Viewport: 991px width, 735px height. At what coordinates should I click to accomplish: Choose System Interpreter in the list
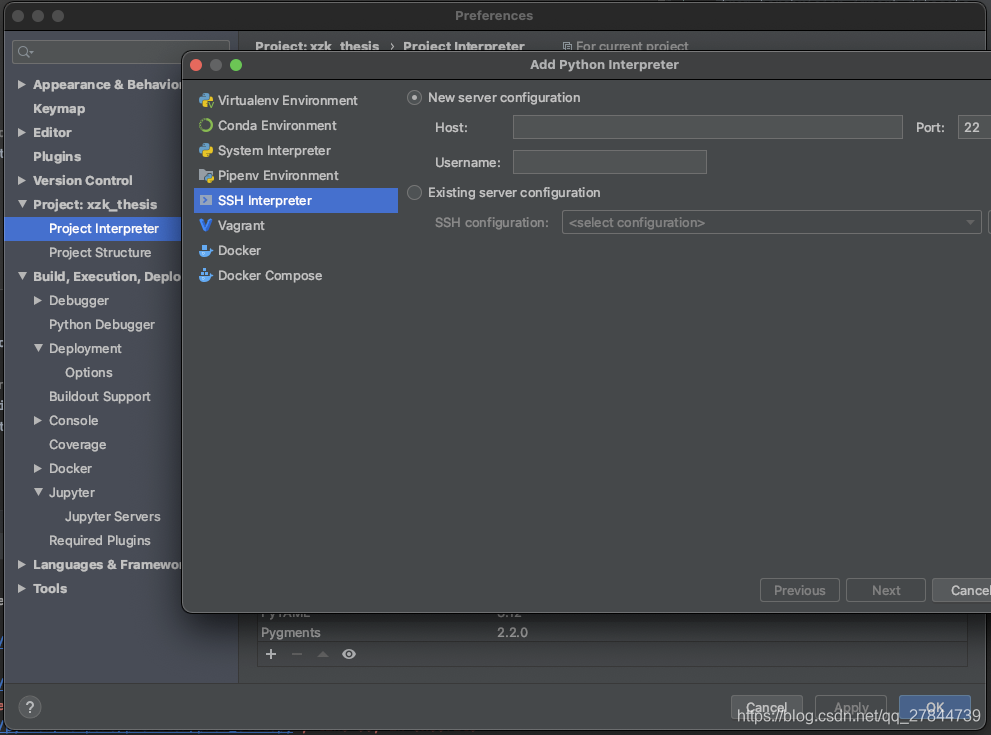pos(296,150)
